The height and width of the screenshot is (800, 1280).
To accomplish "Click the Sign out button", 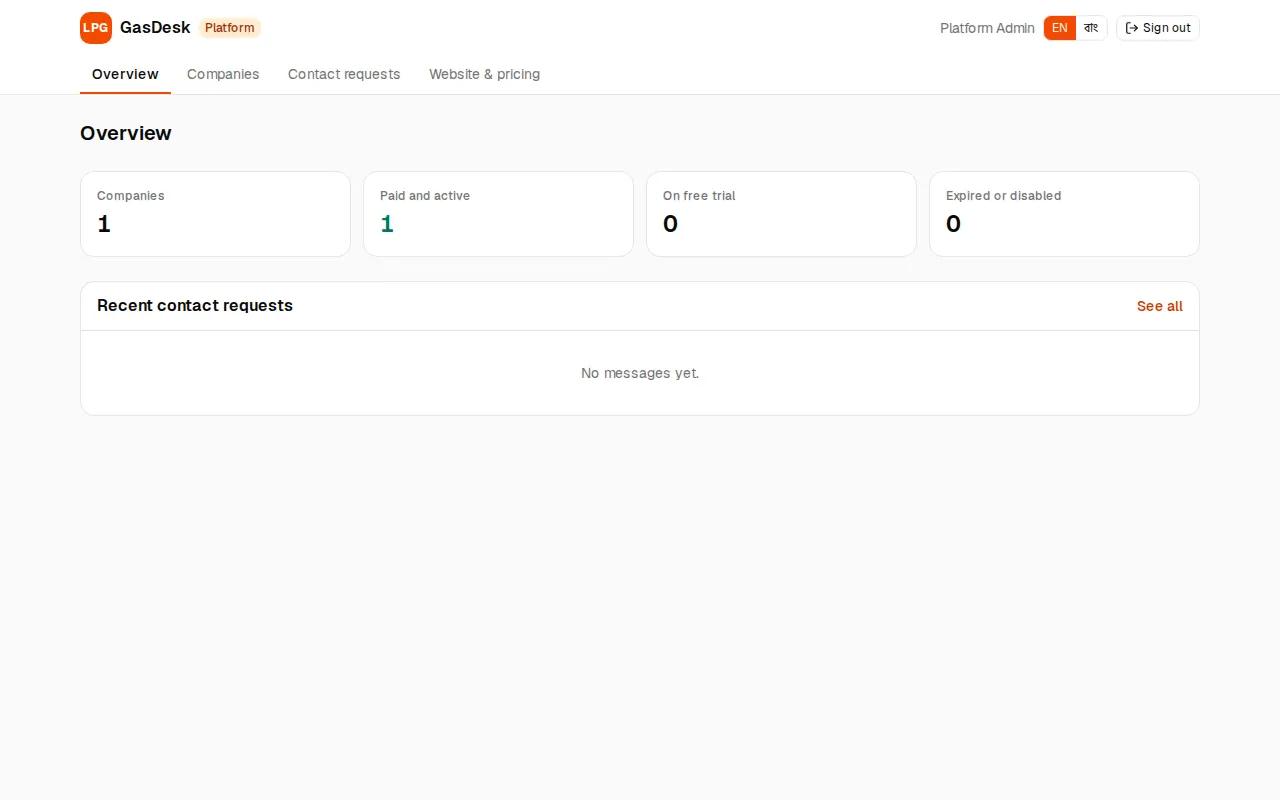I will [x=1158, y=28].
